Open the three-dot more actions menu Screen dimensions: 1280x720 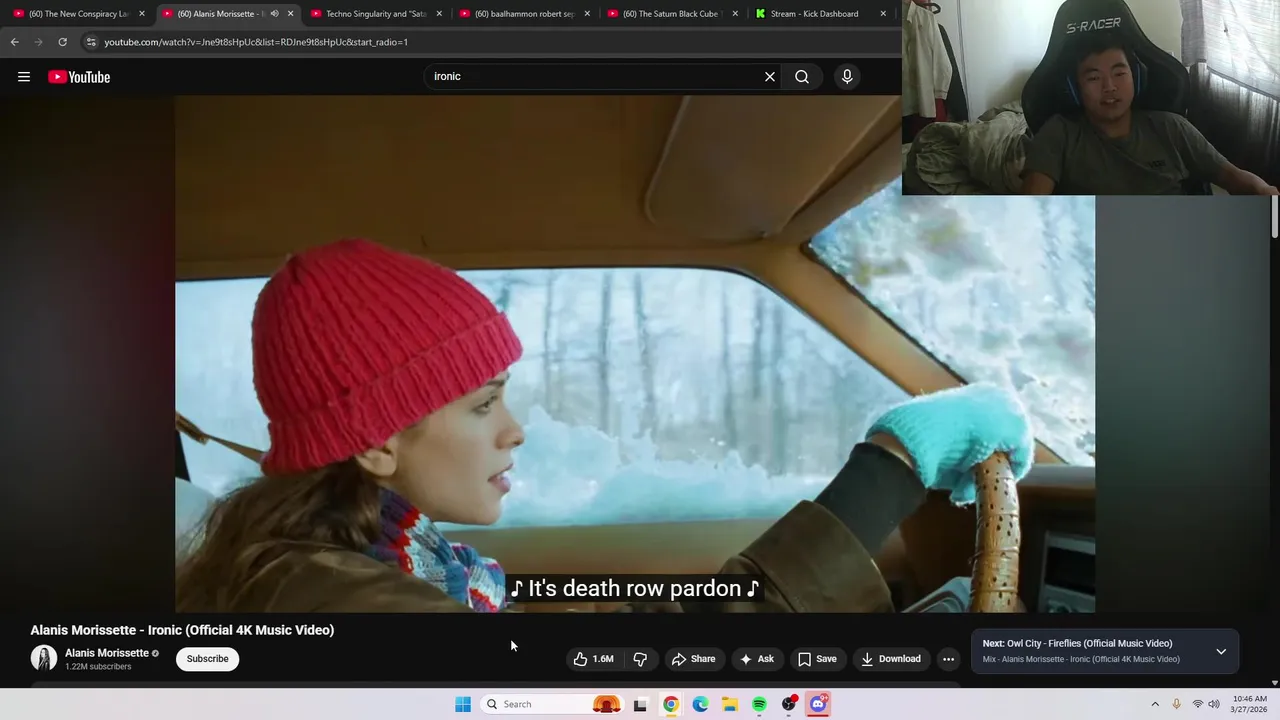(948, 659)
